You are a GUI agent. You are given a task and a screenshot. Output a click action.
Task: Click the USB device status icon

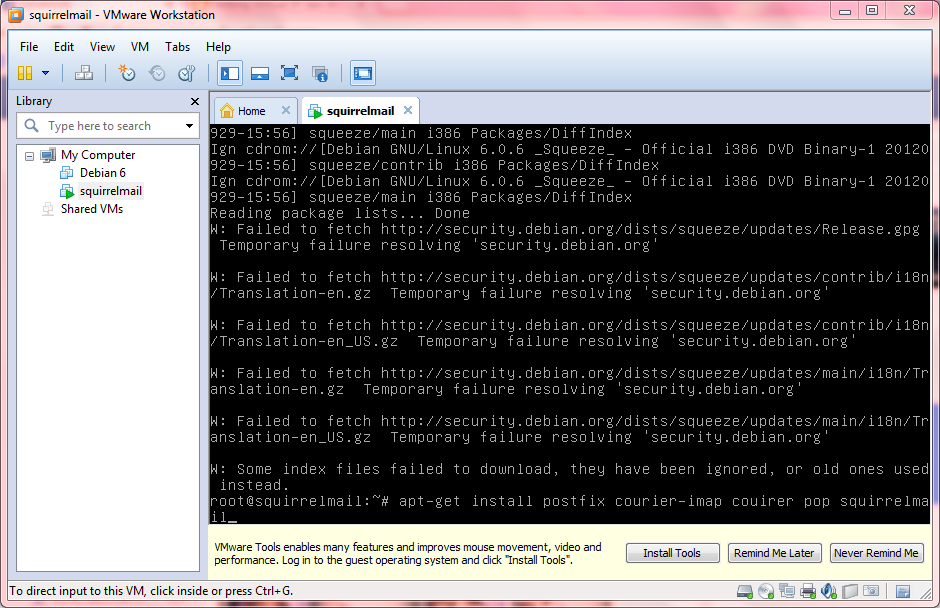pyautogui.click(x=849, y=592)
